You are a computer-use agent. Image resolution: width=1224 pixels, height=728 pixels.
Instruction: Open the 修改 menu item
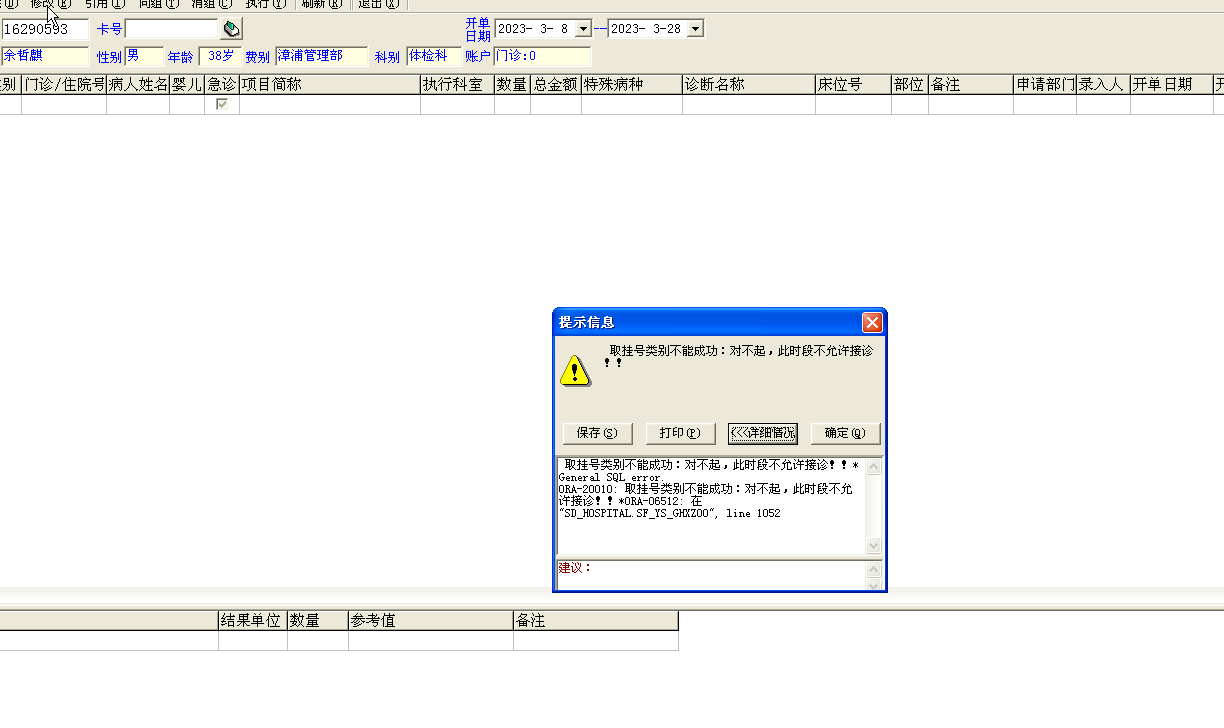coord(50,4)
